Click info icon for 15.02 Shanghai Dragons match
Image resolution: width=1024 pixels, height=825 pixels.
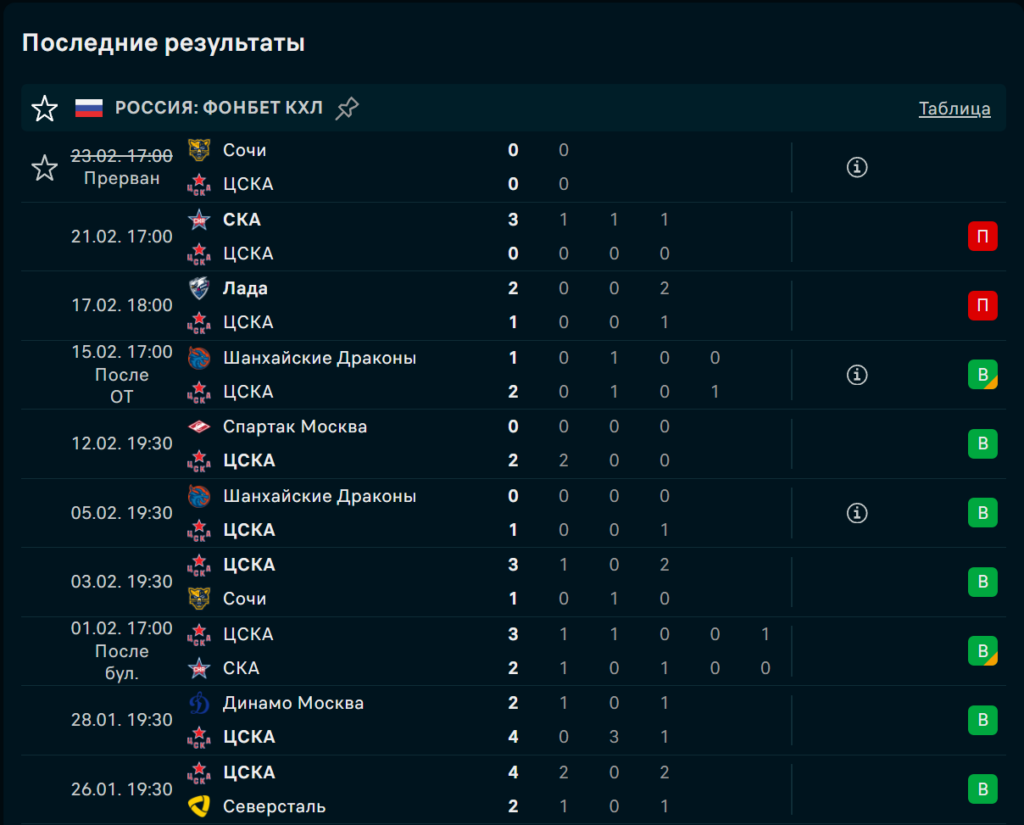coord(856,375)
